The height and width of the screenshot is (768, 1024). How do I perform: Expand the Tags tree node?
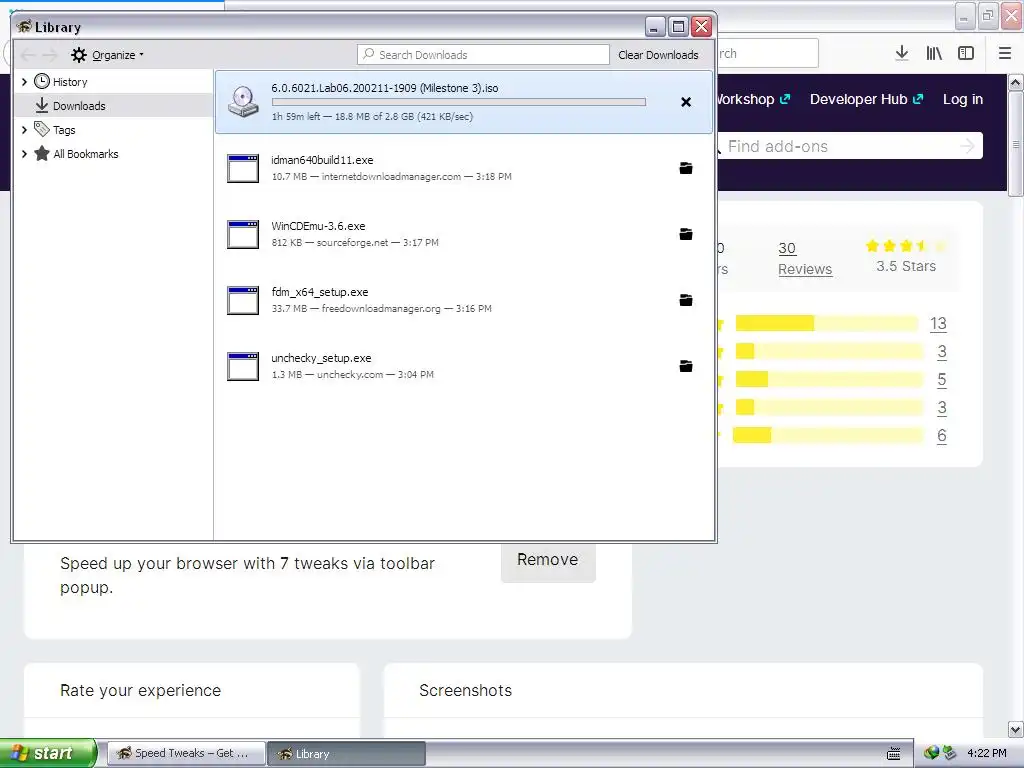24,130
